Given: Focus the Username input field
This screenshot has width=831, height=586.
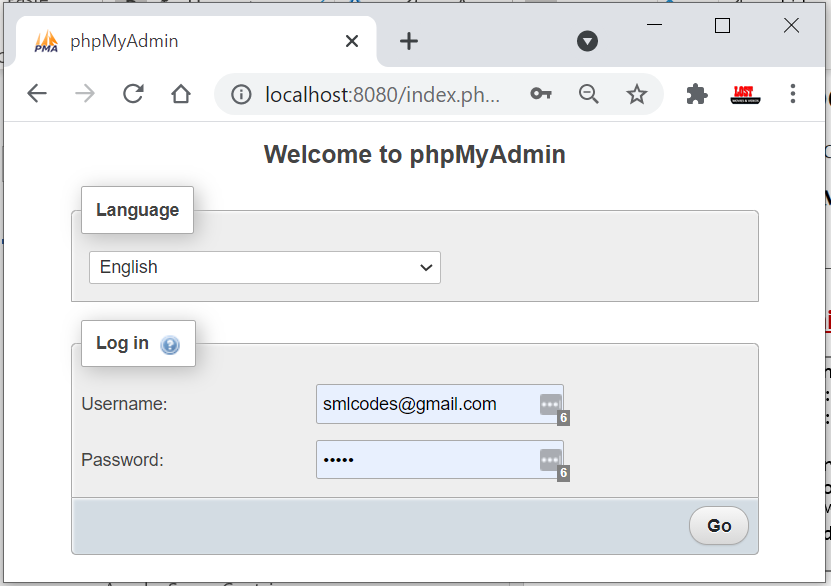Looking at the screenshot, I should [425, 404].
